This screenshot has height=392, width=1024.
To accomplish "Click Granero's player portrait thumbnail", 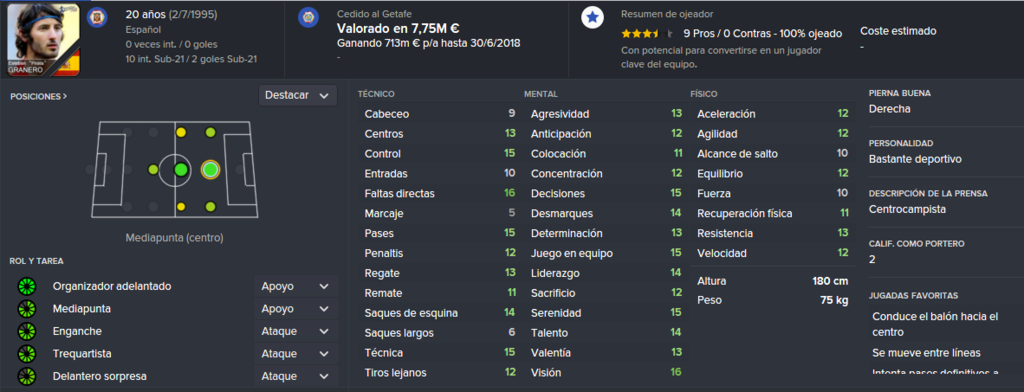I will pyautogui.click(x=44, y=40).
